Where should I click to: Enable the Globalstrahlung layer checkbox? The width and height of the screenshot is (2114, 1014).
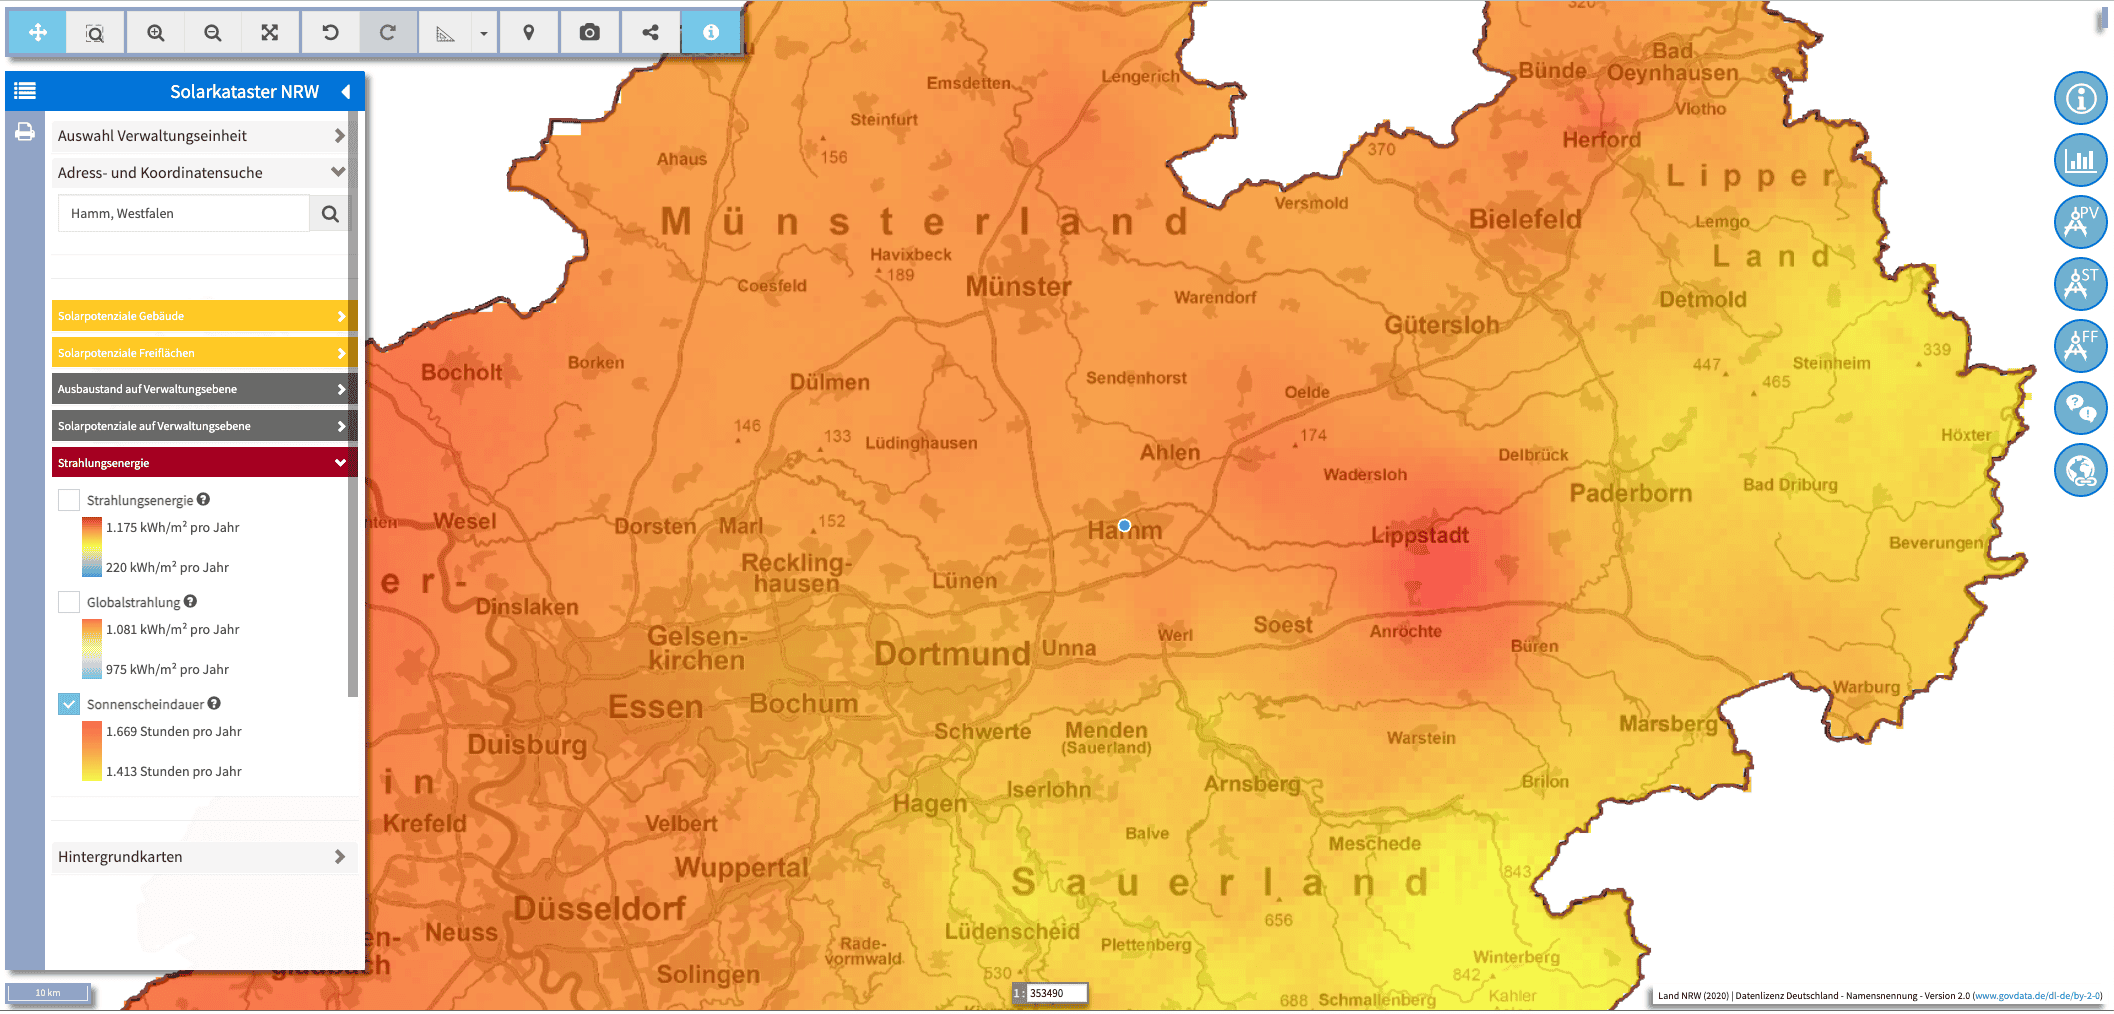pyautogui.click(x=69, y=602)
